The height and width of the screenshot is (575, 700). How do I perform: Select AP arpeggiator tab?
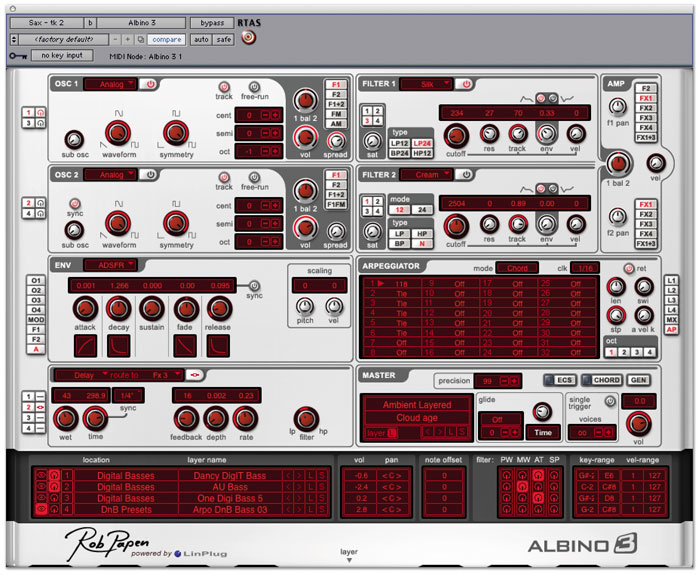coord(671,329)
